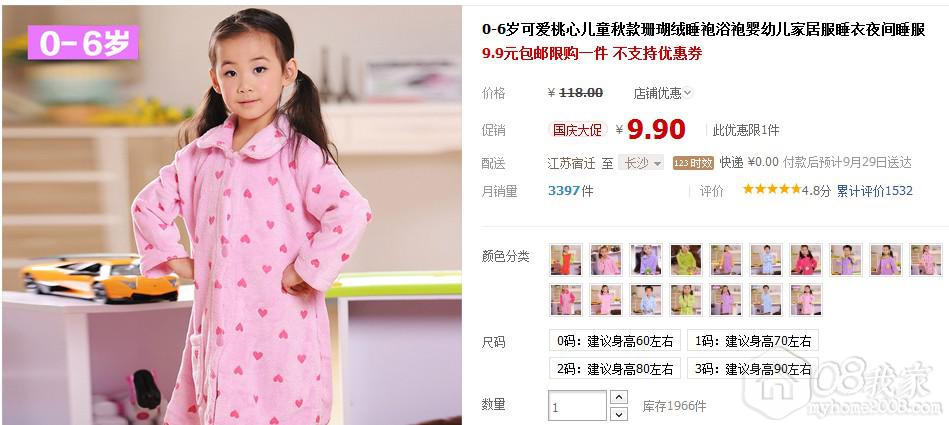Choose last thumbnail in second color row
This screenshot has width=949, height=425.
tap(806, 299)
